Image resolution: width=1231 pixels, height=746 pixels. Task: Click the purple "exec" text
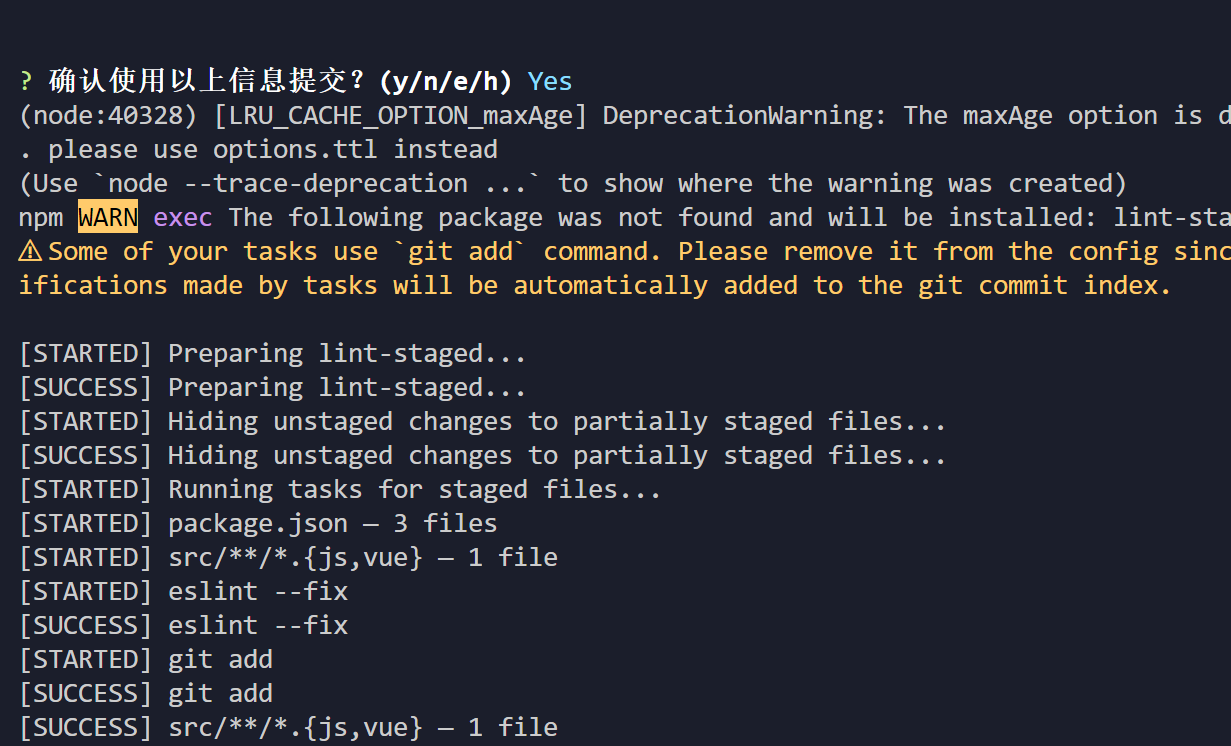coord(183,217)
